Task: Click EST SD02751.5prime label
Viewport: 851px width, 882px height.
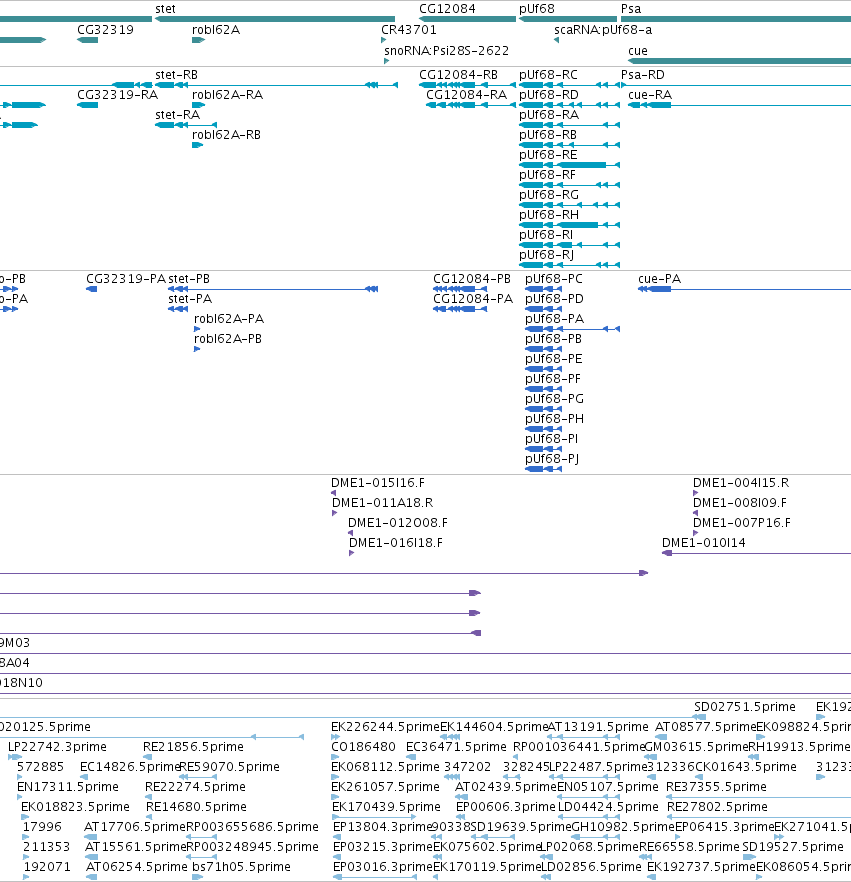Action: pyautogui.click(x=745, y=706)
